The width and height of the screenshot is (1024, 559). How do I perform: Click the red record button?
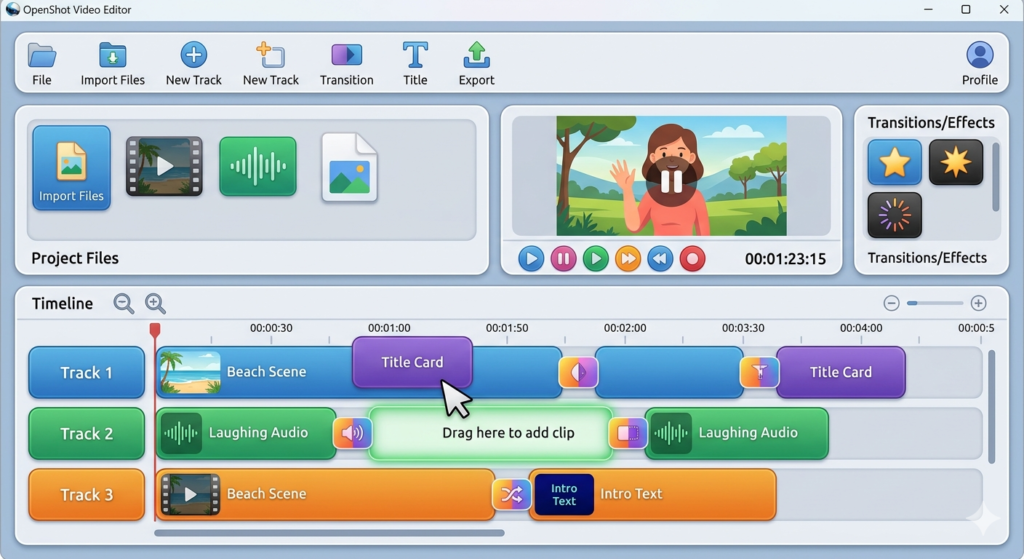tap(692, 259)
